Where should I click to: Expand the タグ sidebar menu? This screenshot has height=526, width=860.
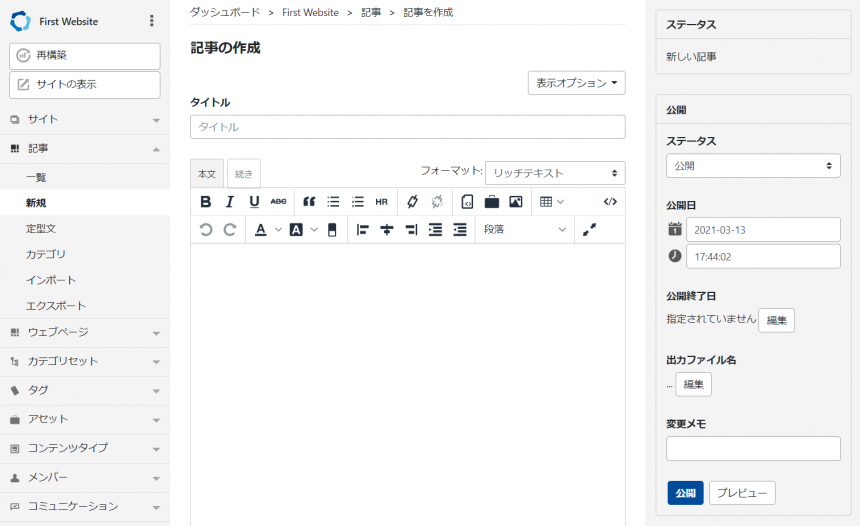point(85,391)
